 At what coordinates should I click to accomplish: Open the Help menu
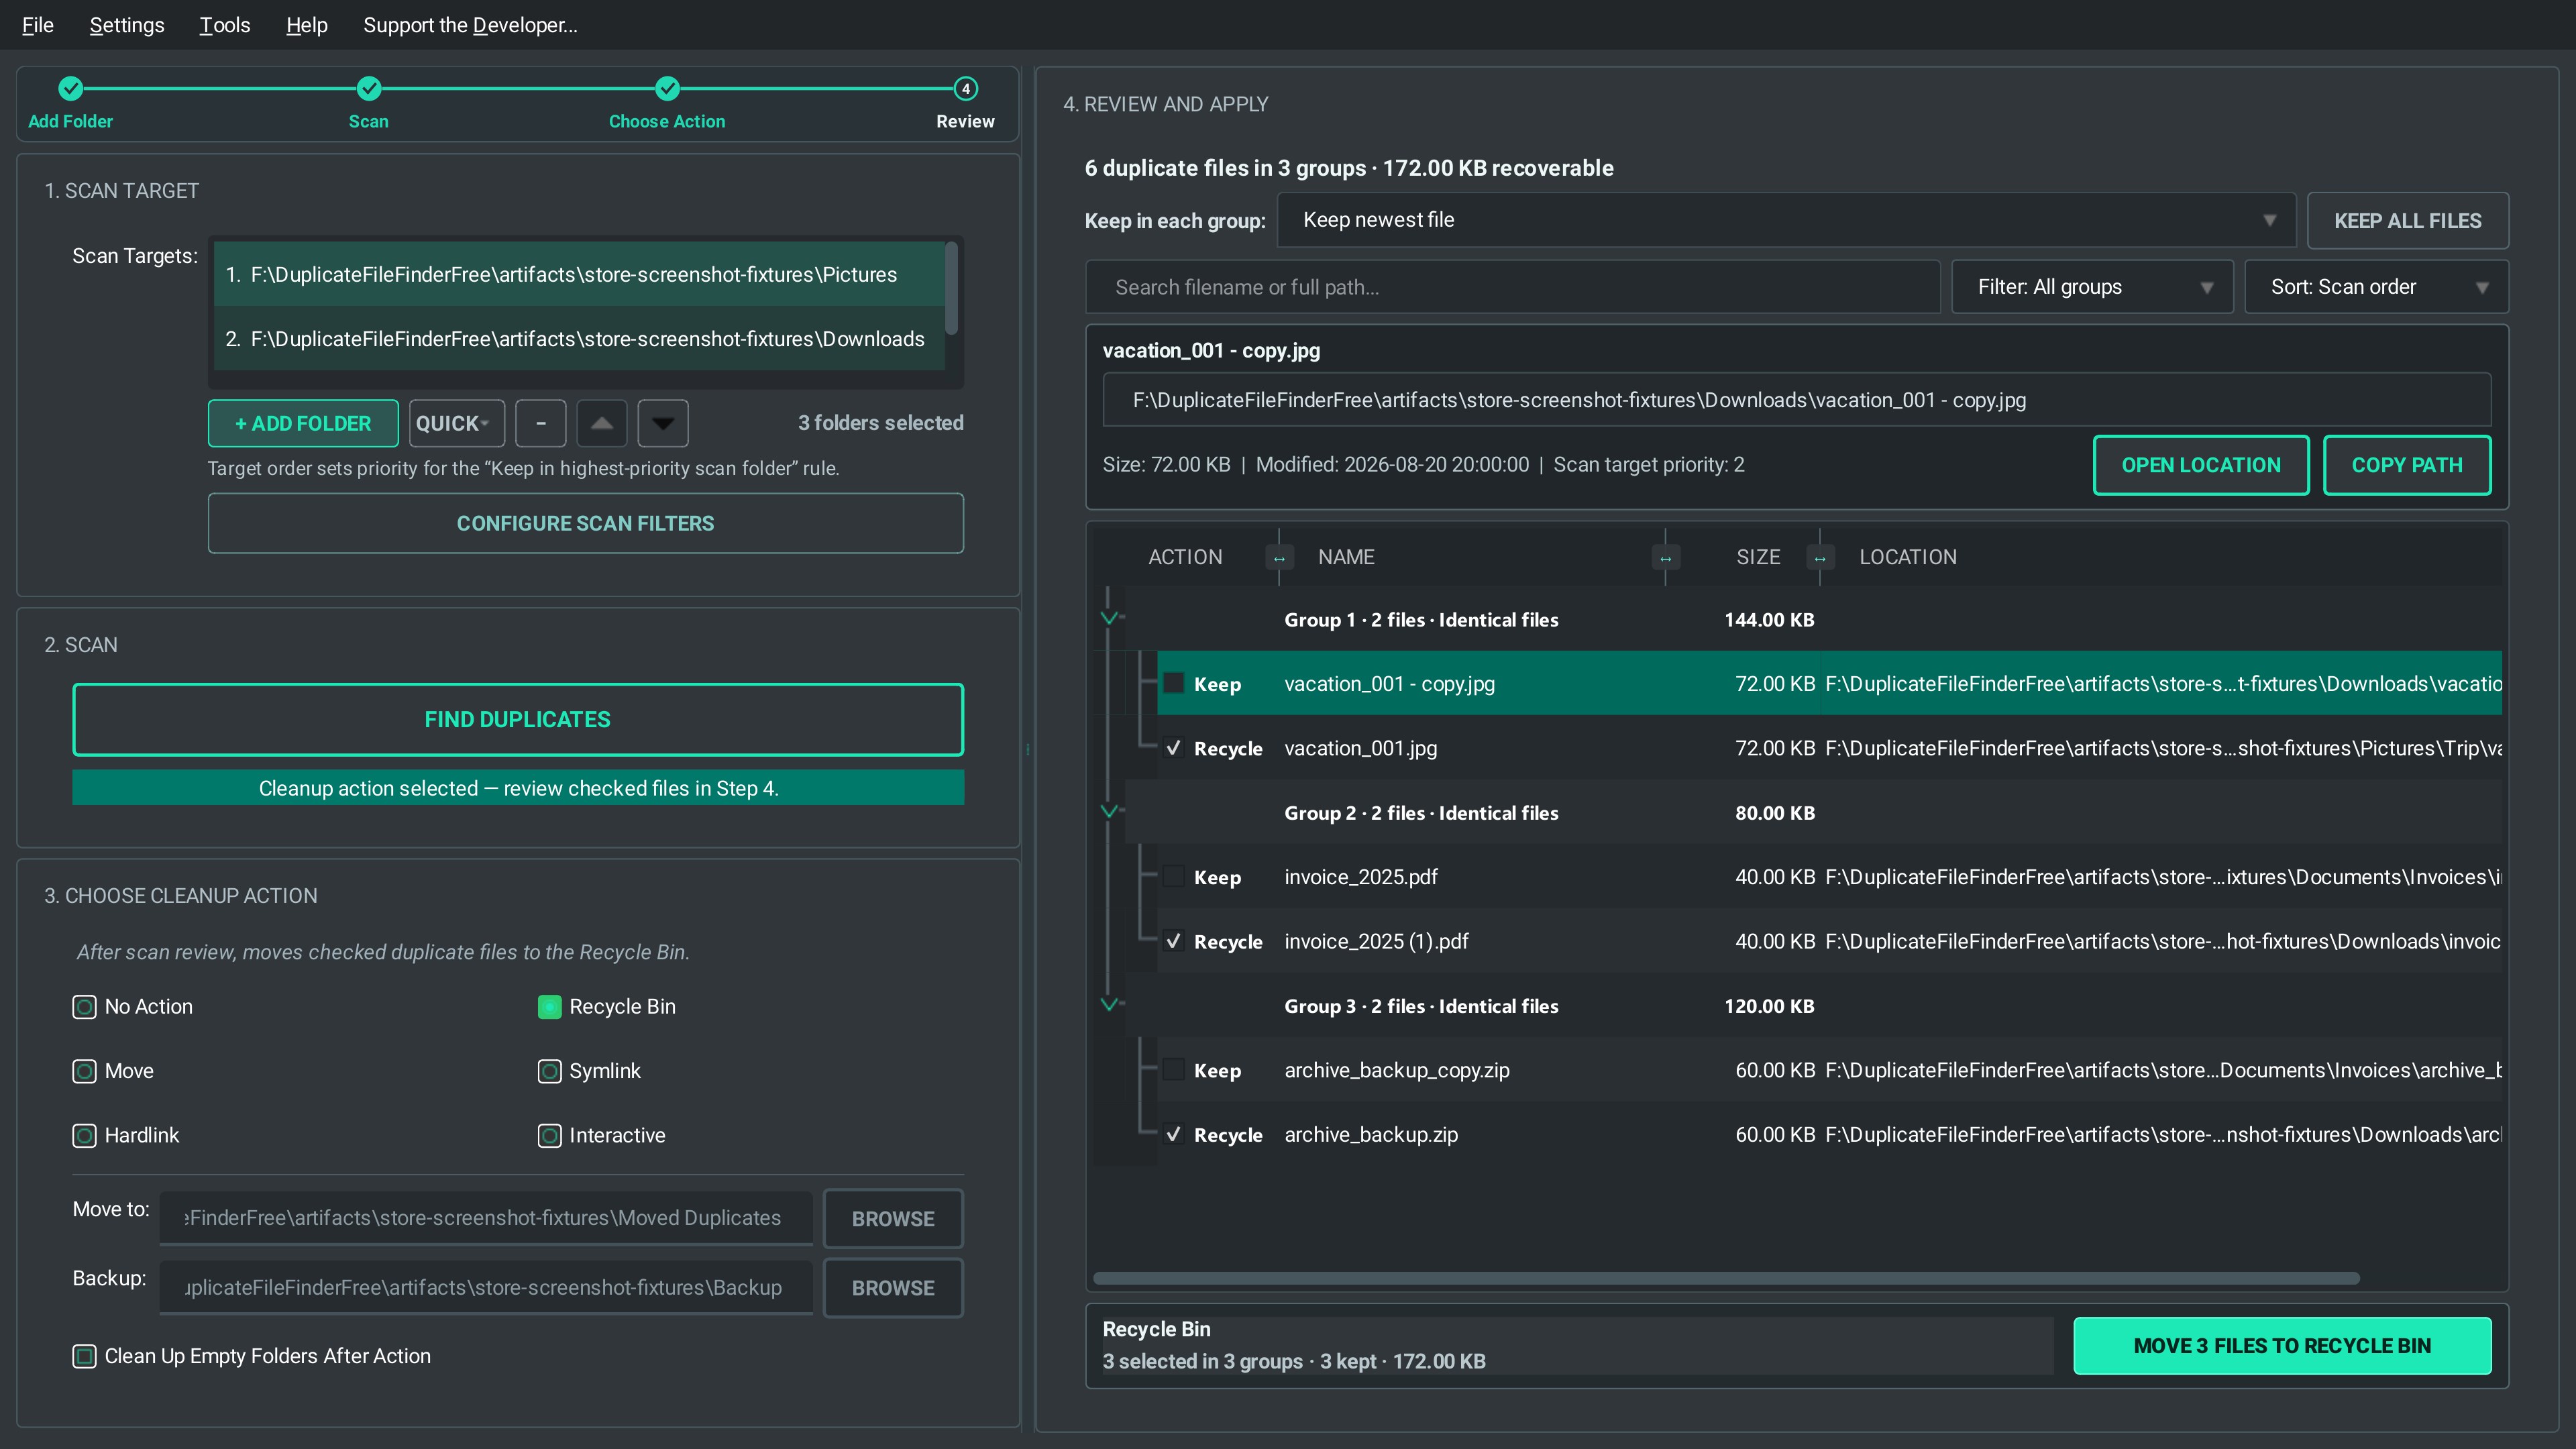(x=307, y=25)
